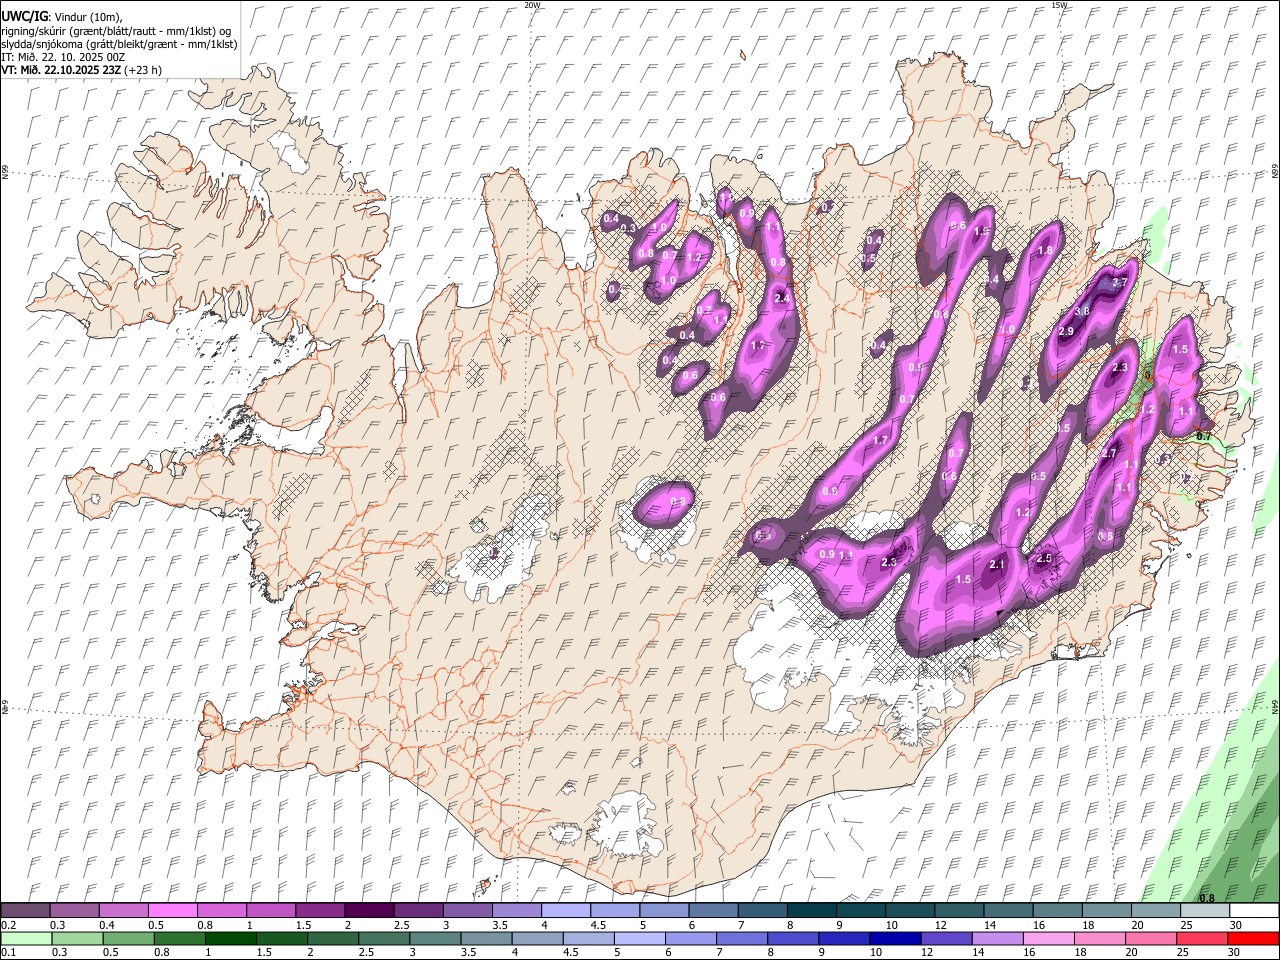Select the bottom legend swatch between 0.1 and 0.3
This screenshot has height=960, width=1280.
pyautogui.click(x=26, y=939)
